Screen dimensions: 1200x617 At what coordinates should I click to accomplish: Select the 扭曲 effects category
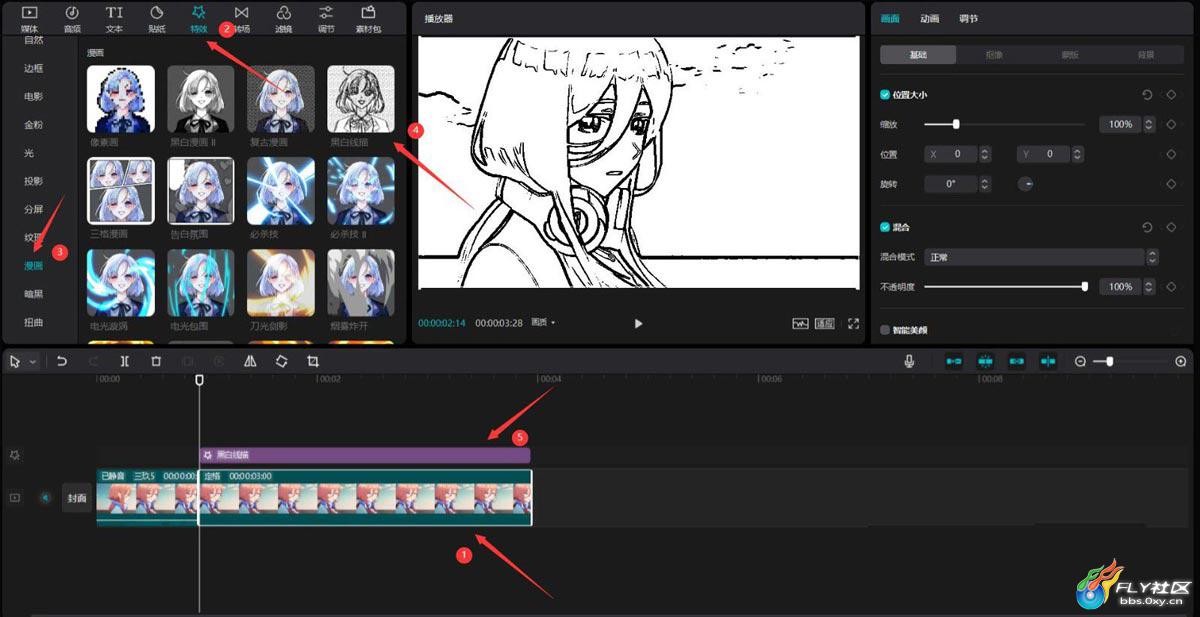(x=34, y=322)
